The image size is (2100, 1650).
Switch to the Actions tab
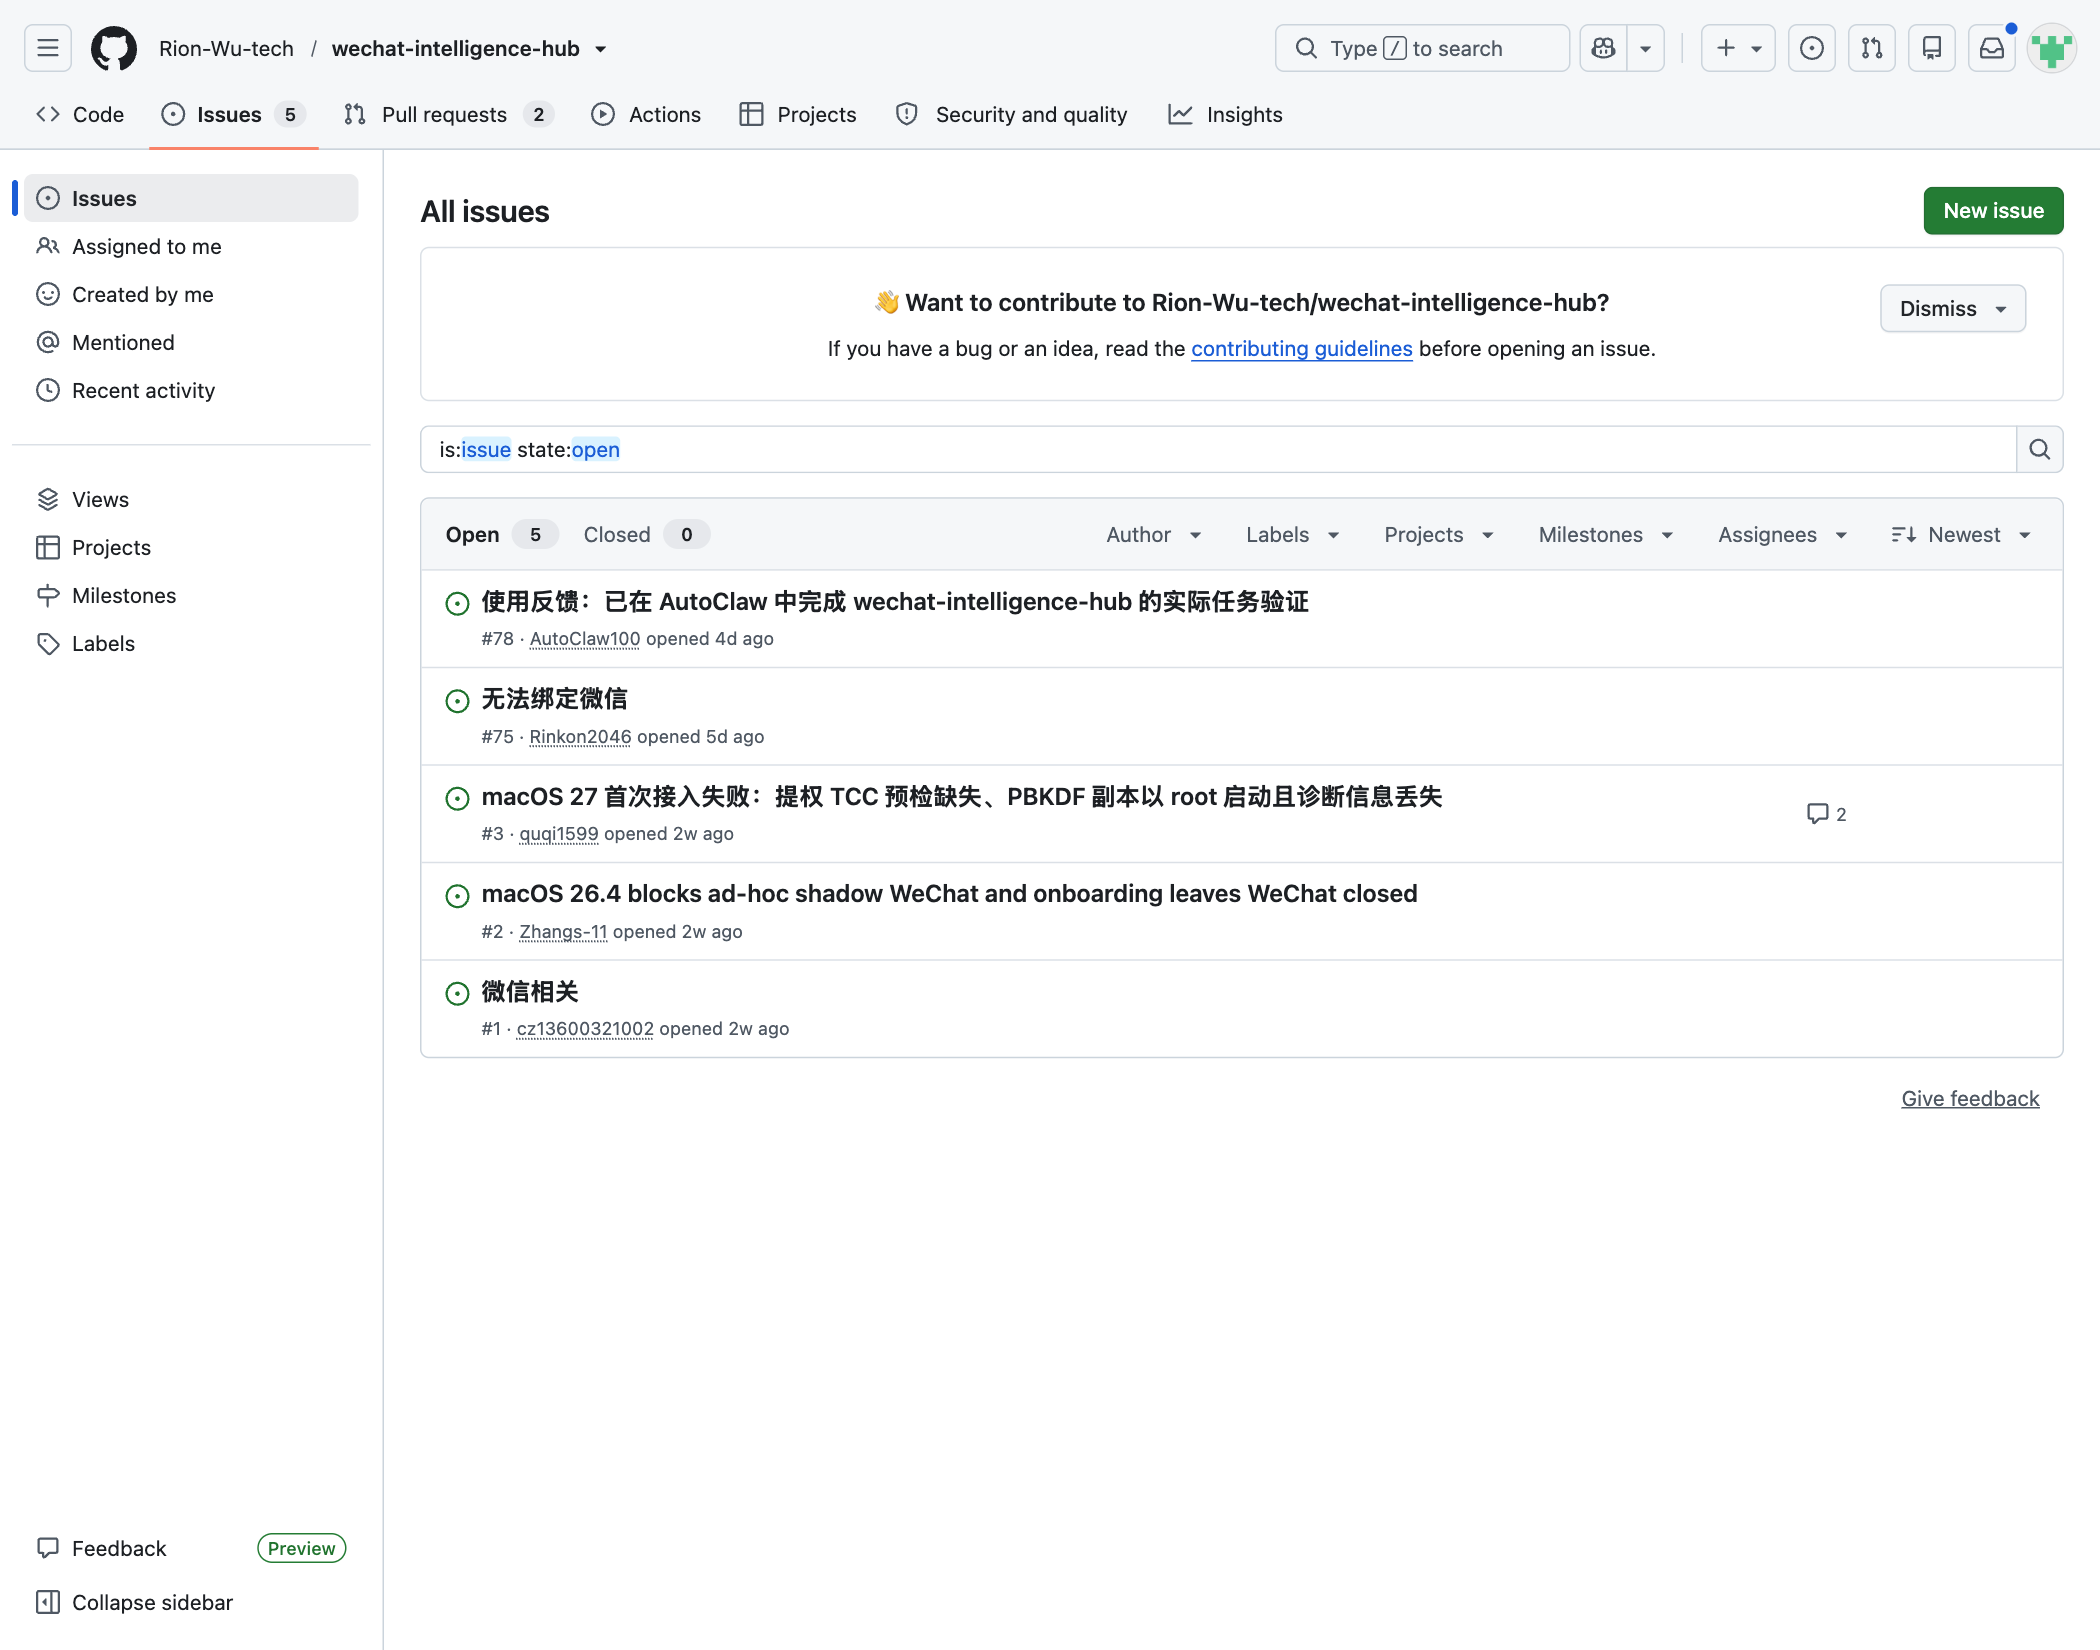click(x=646, y=114)
